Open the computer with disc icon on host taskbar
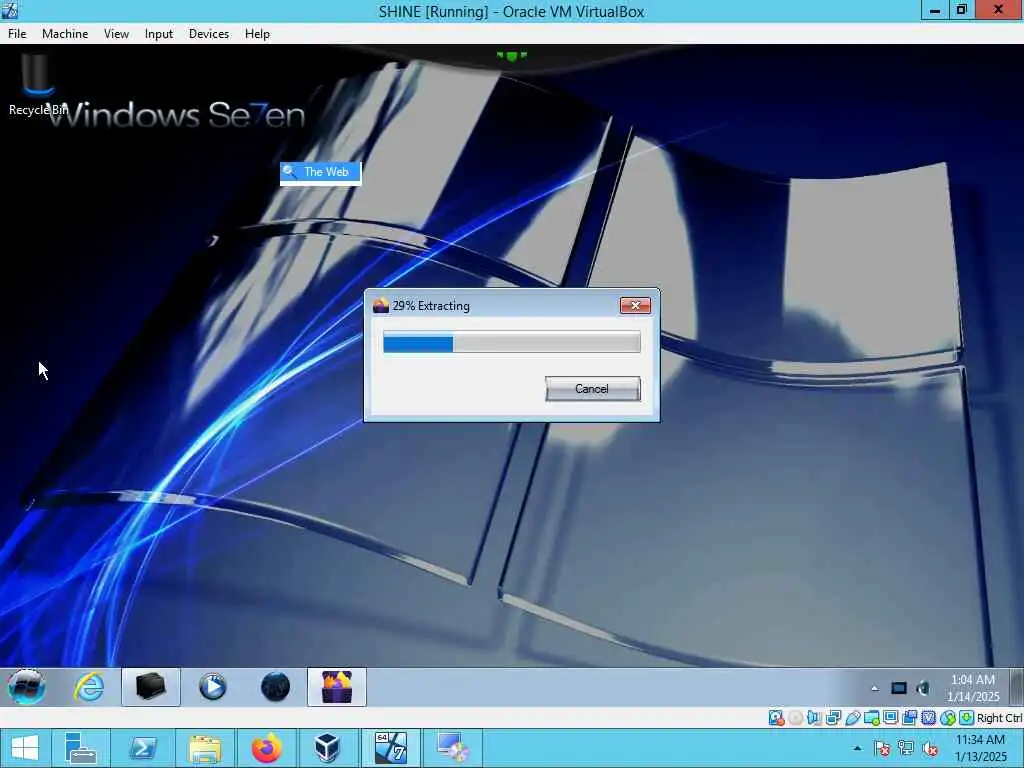This screenshot has width=1024, height=768. tap(453, 748)
